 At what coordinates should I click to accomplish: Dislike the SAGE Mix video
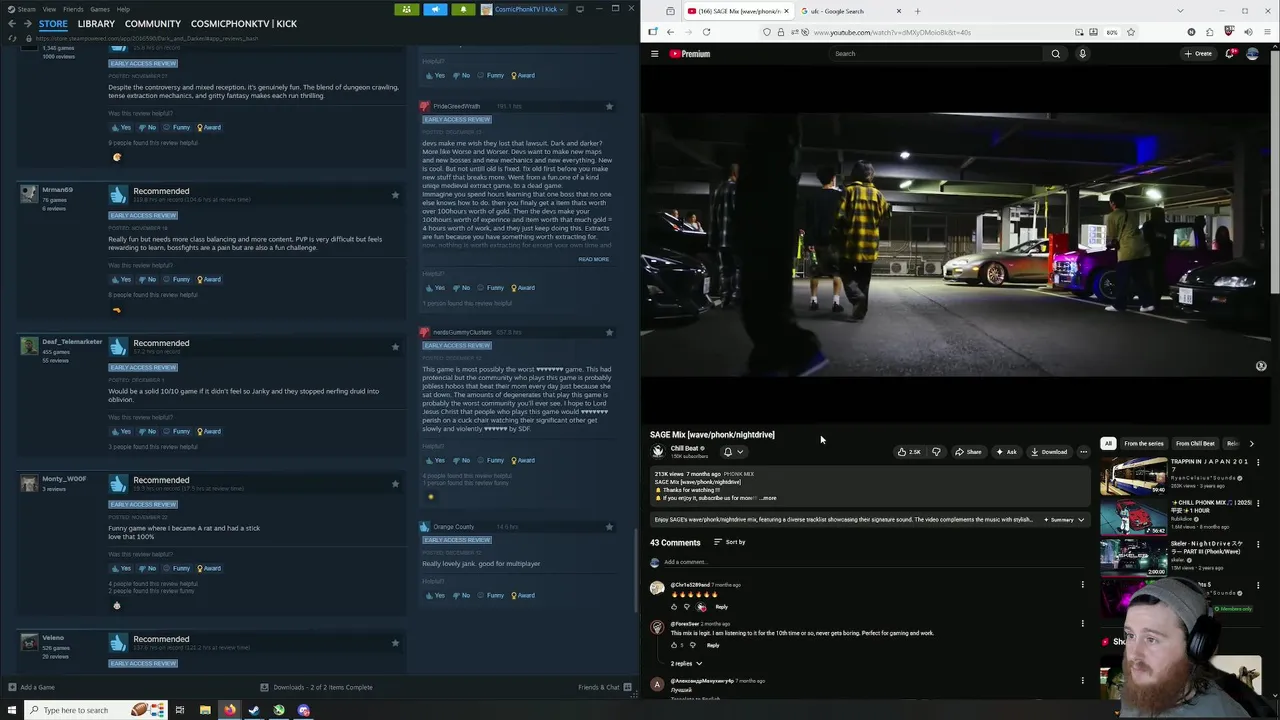tap(936, 452)
